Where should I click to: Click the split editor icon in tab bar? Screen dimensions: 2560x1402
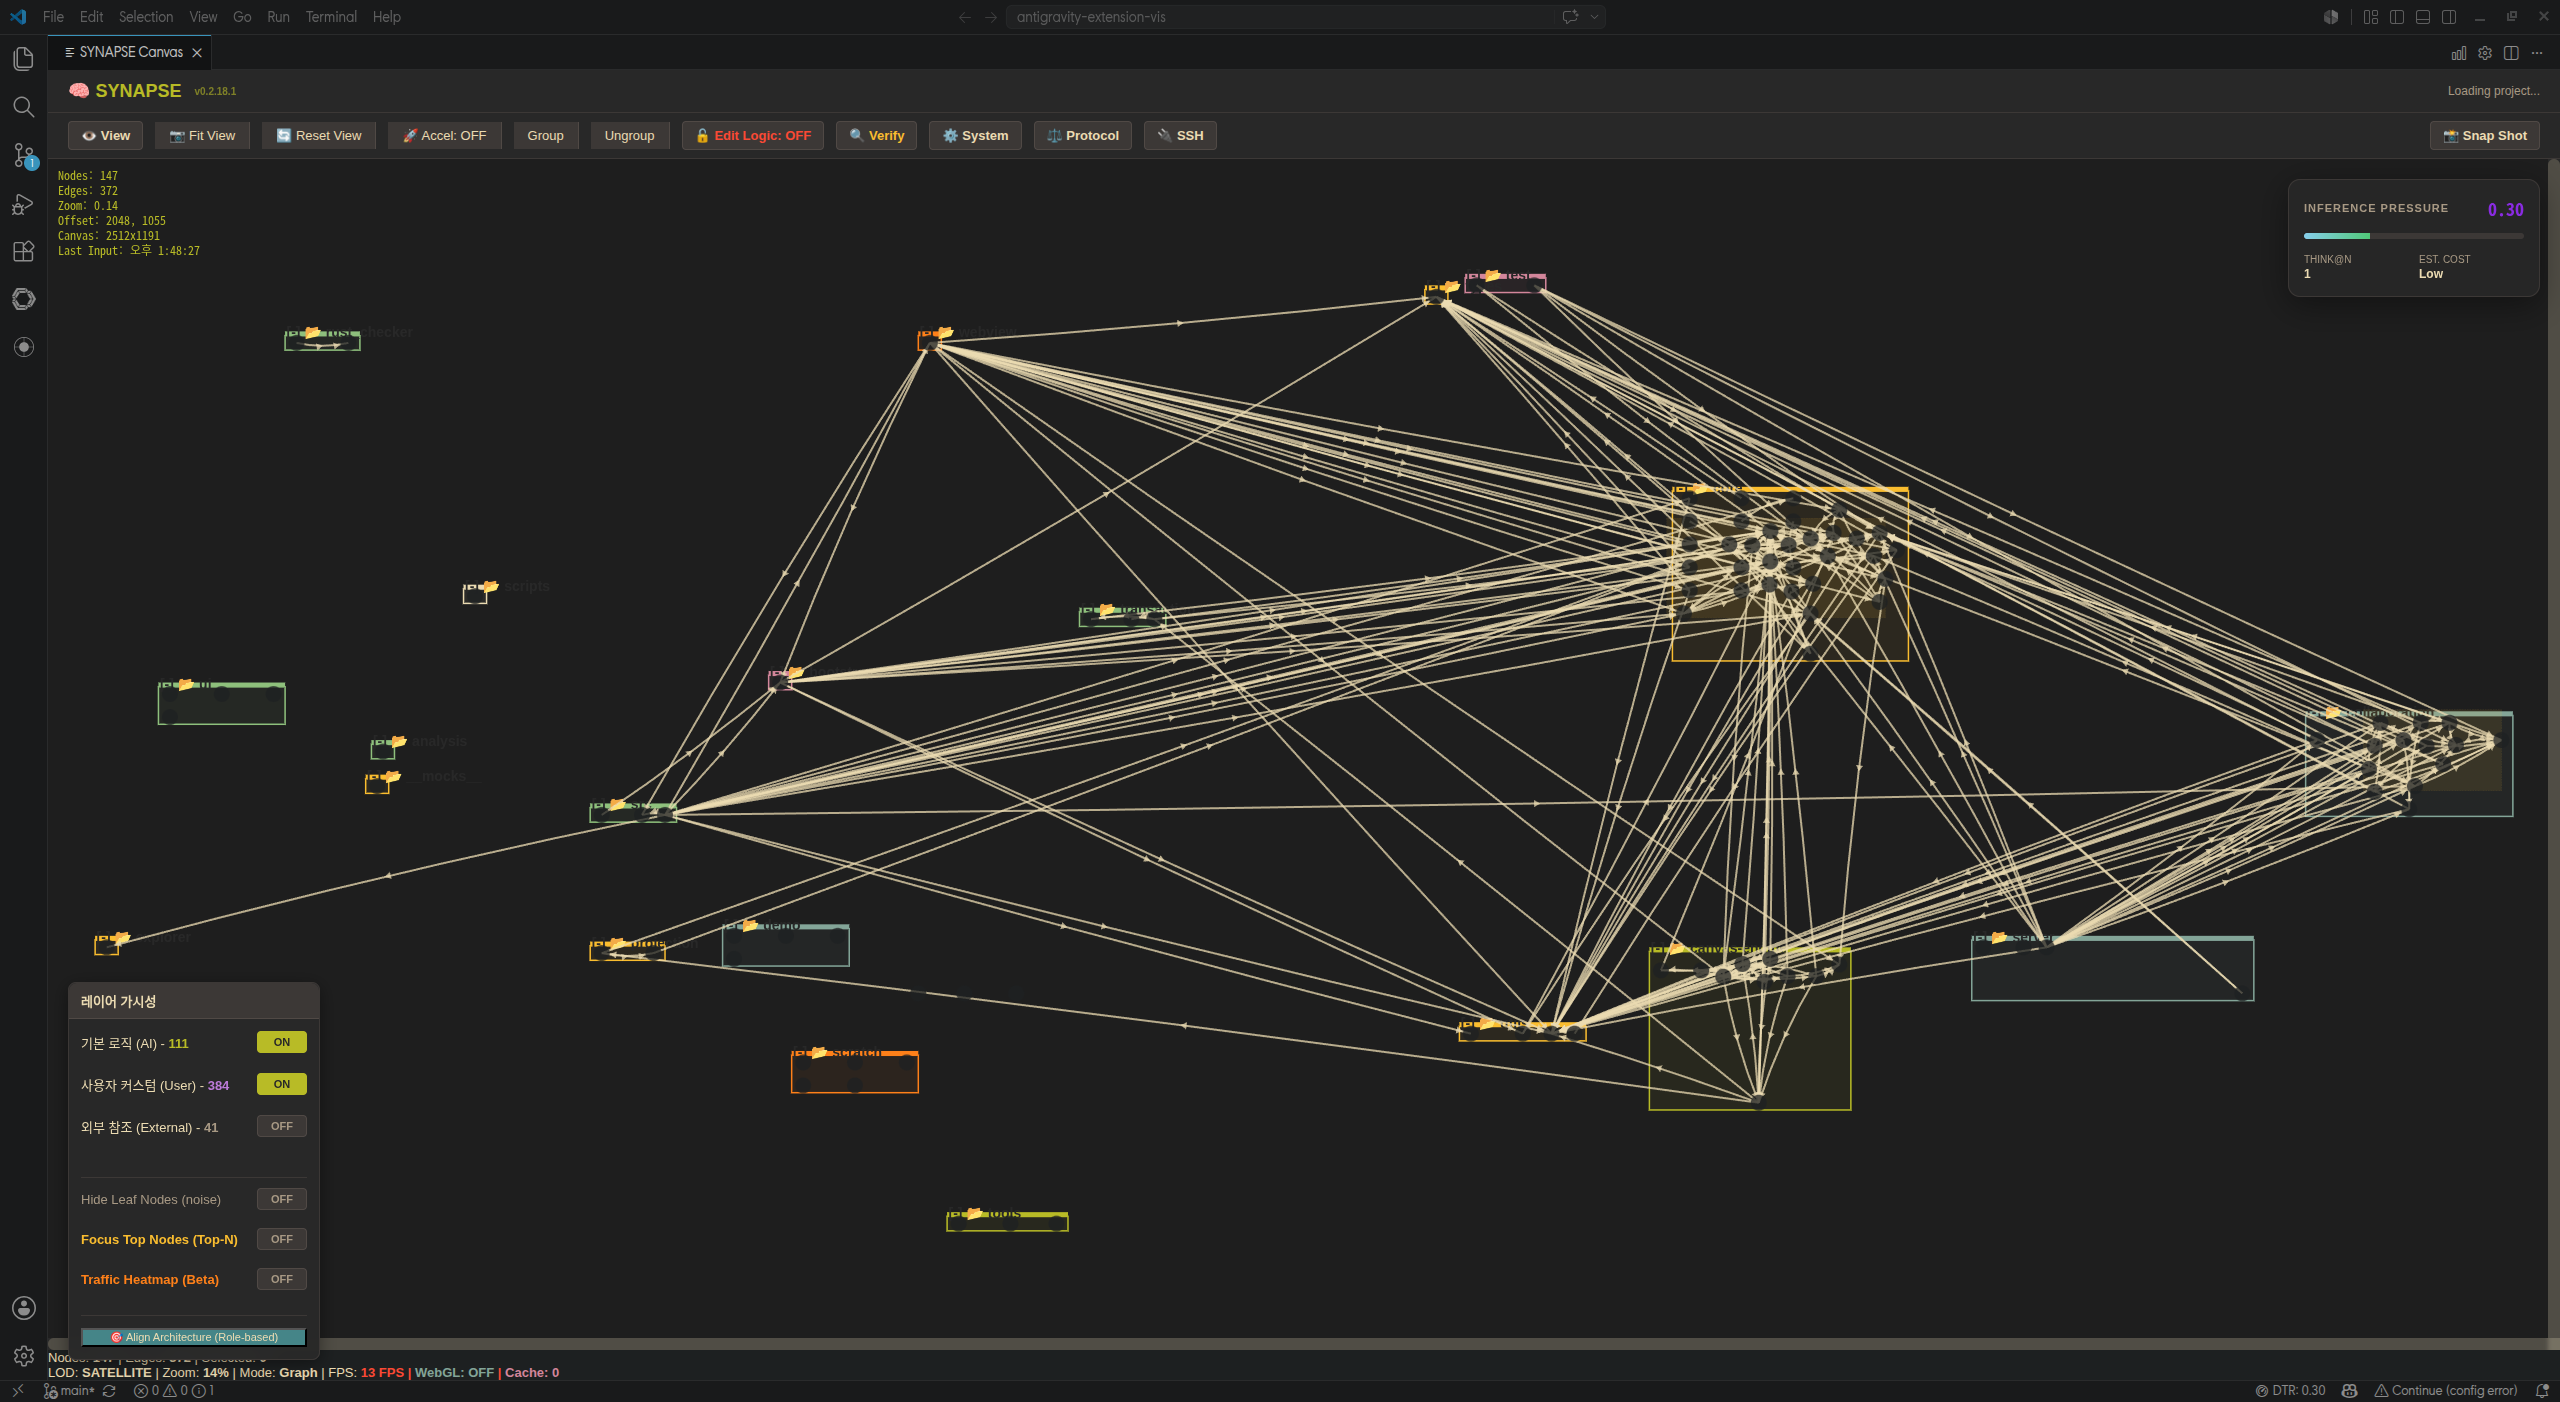click(2511, 53)
